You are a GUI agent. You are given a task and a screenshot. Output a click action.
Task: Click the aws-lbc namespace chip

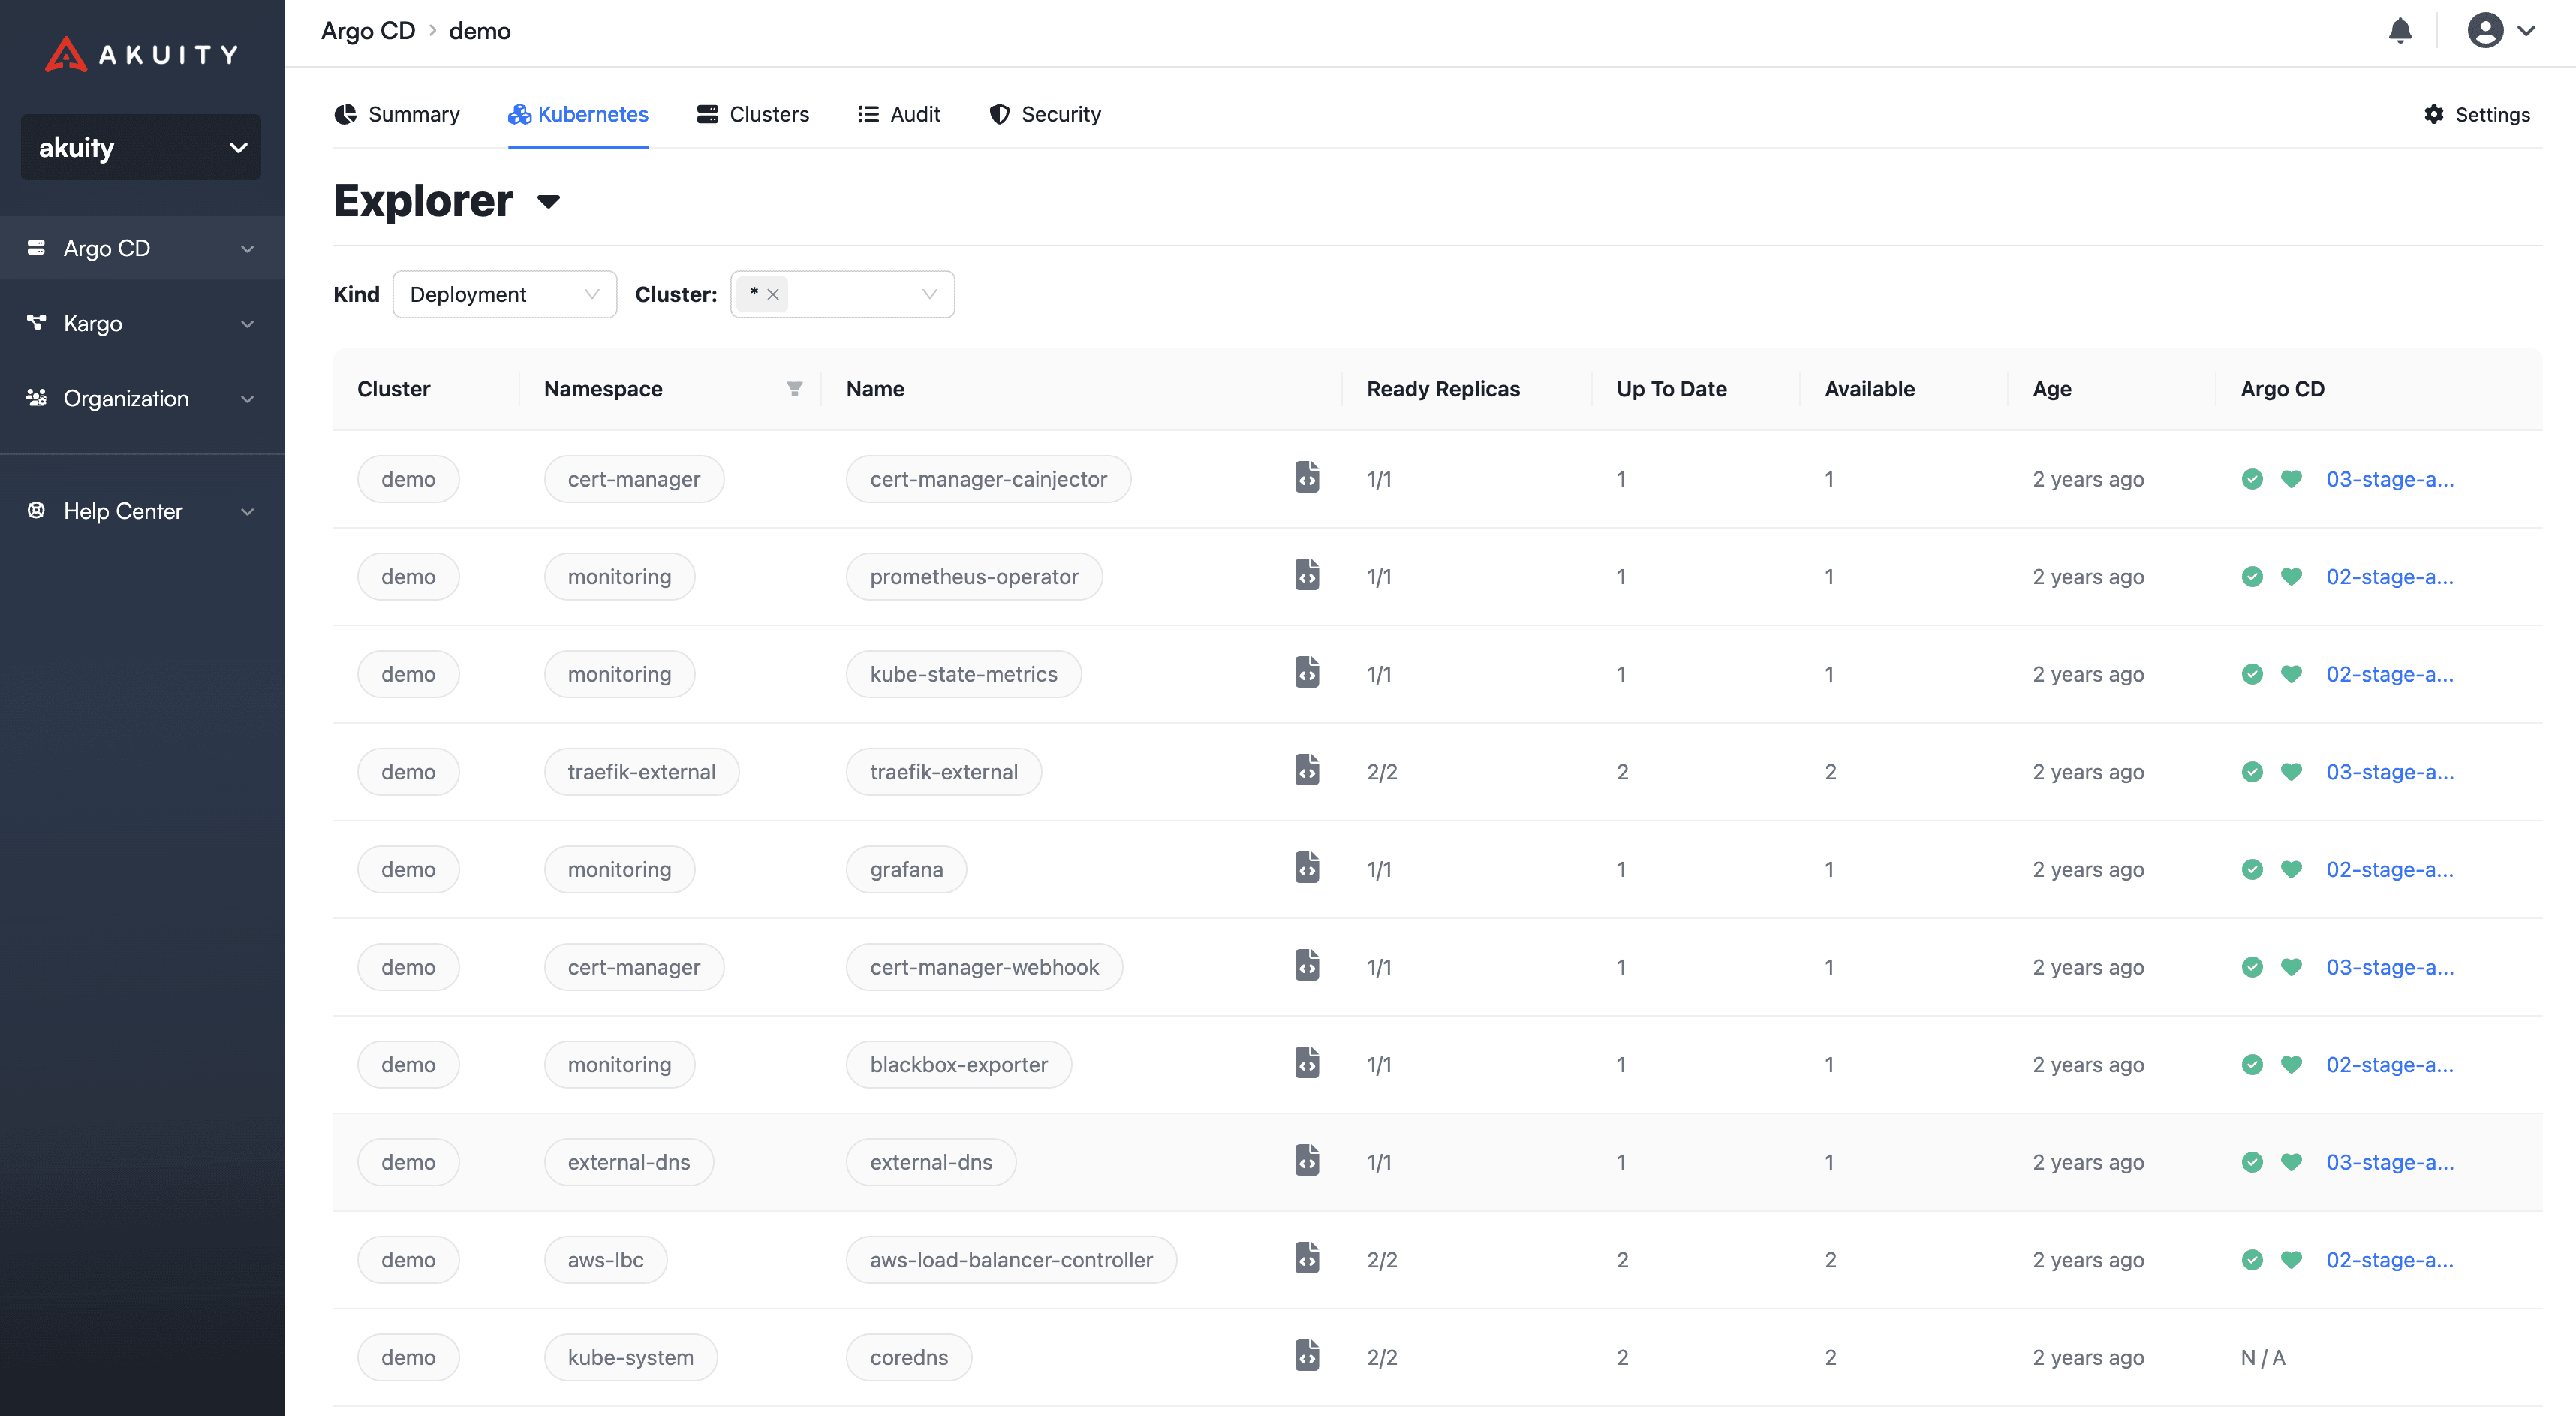coord(605,1260)
